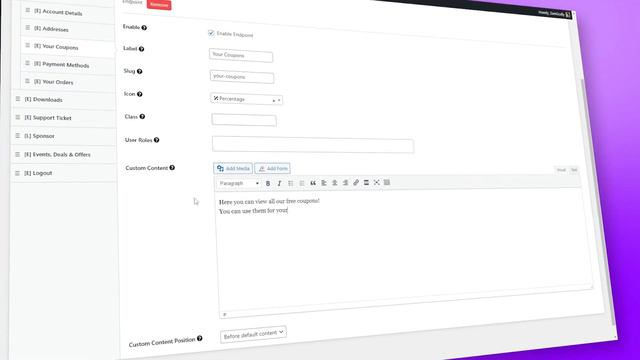
Task: Open help tooltip beside Class
Action: point(142,117)
